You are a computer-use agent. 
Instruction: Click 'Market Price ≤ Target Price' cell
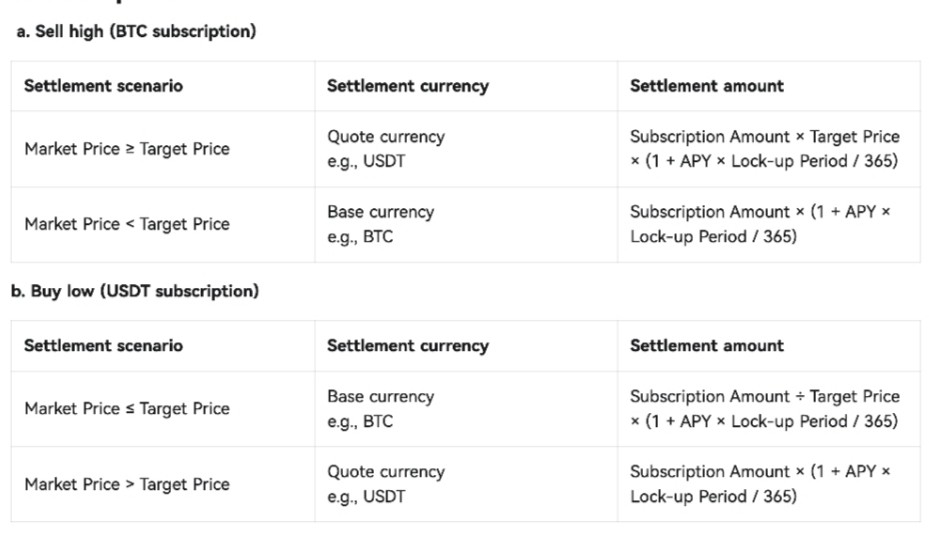click(127, 409)
